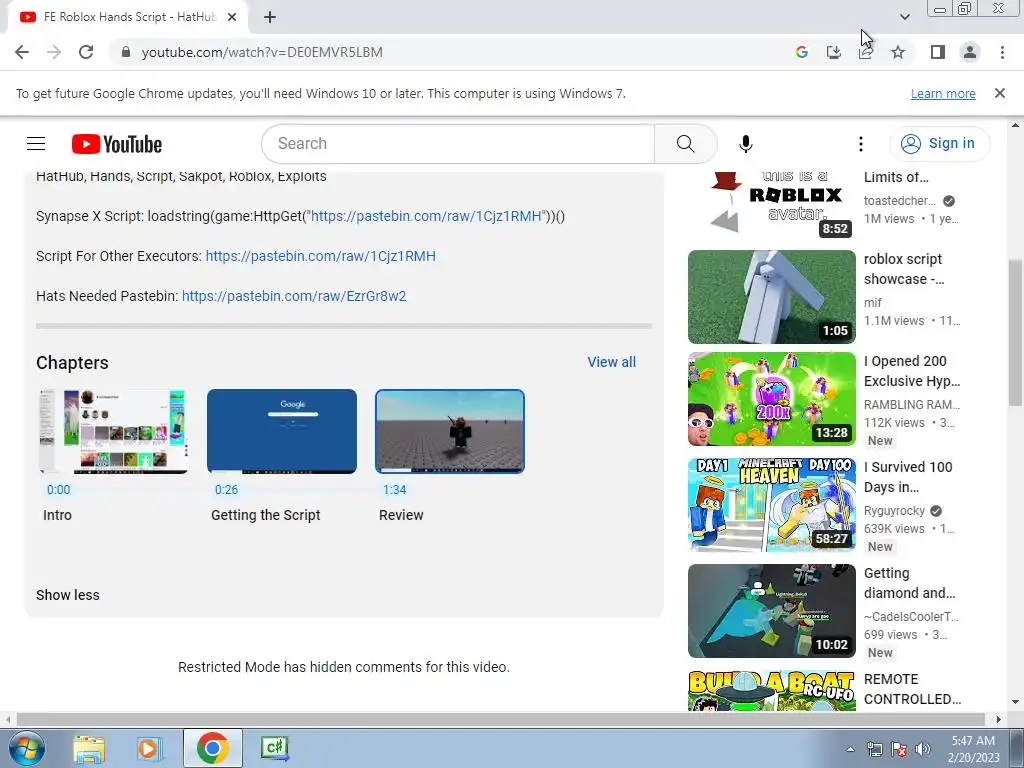Click the toastedcher channel name

point(899,200)
